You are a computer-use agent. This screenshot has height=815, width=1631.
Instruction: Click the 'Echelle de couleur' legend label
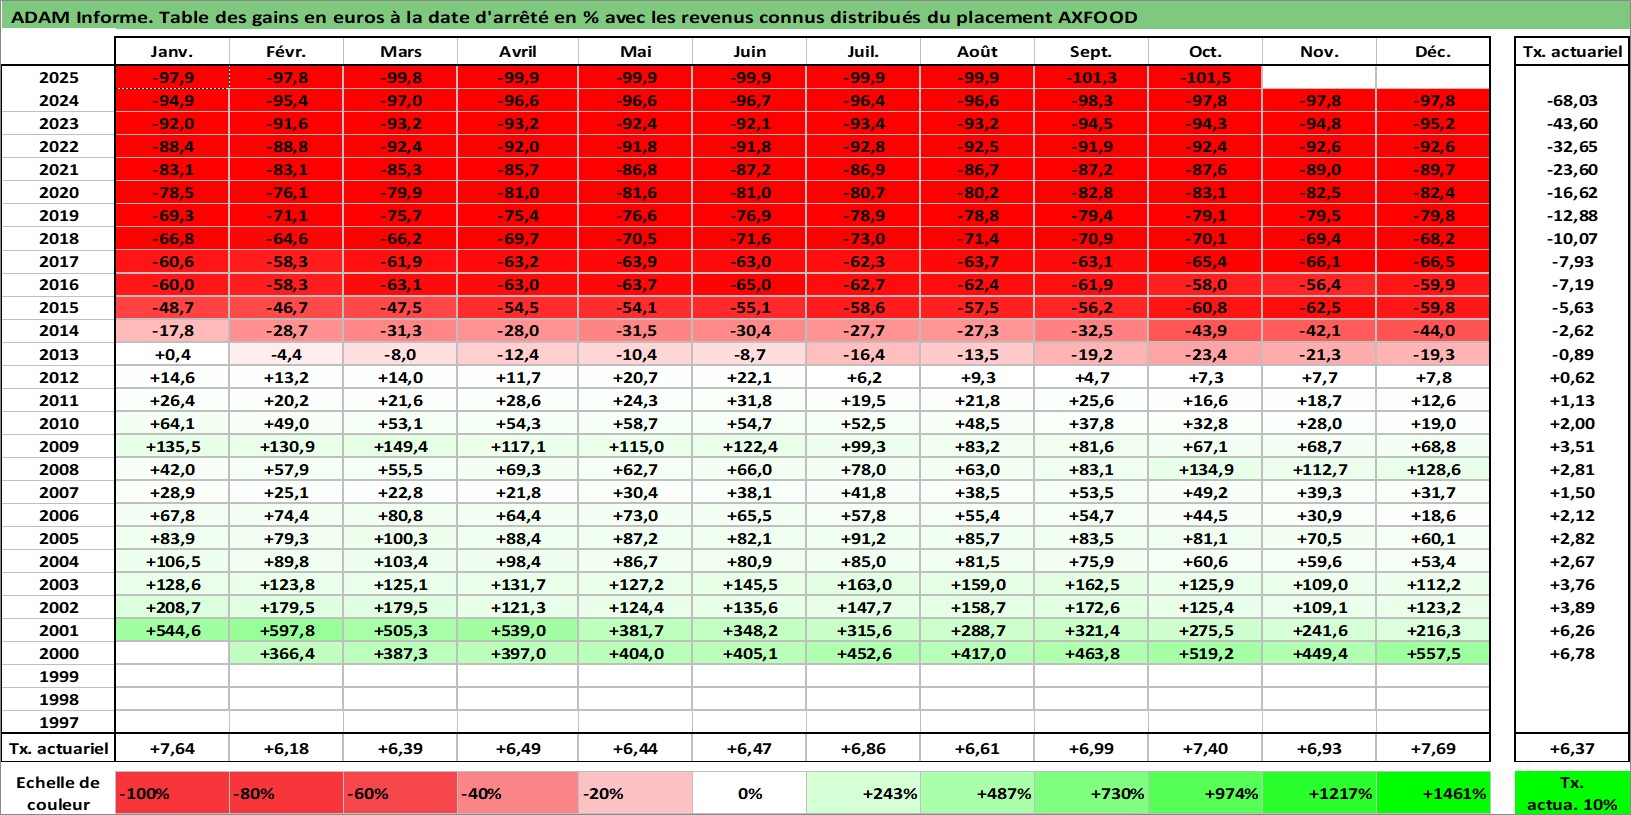click(58, 793)
